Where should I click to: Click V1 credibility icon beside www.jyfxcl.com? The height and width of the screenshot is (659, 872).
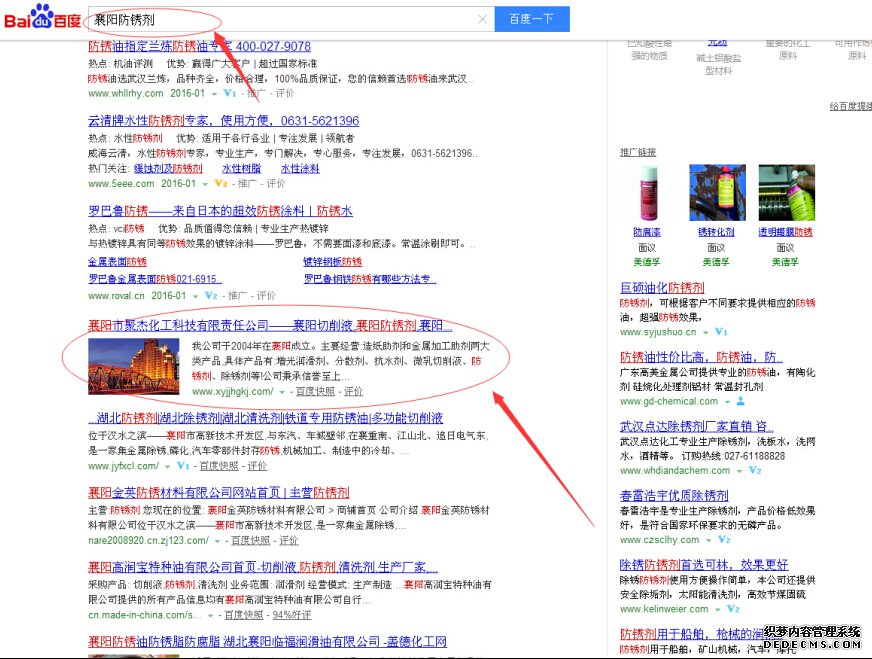(183, 465)
